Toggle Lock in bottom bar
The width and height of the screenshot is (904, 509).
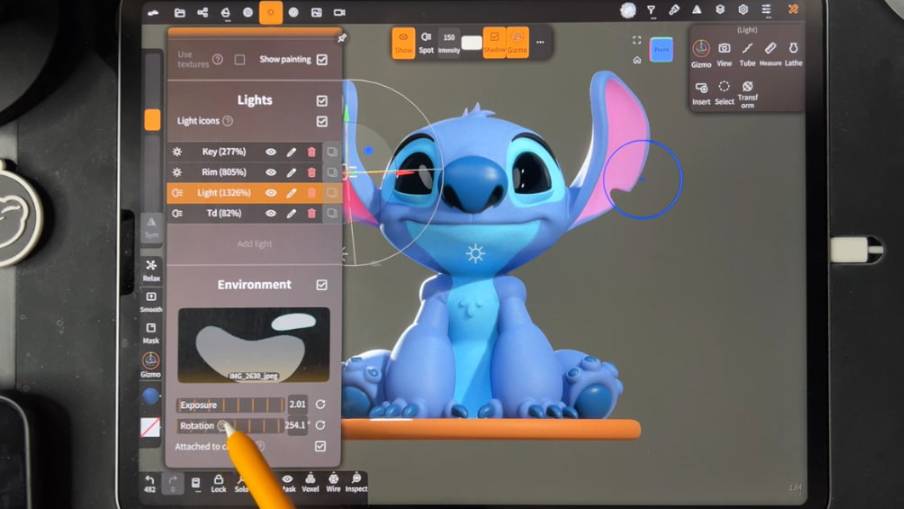219,484
